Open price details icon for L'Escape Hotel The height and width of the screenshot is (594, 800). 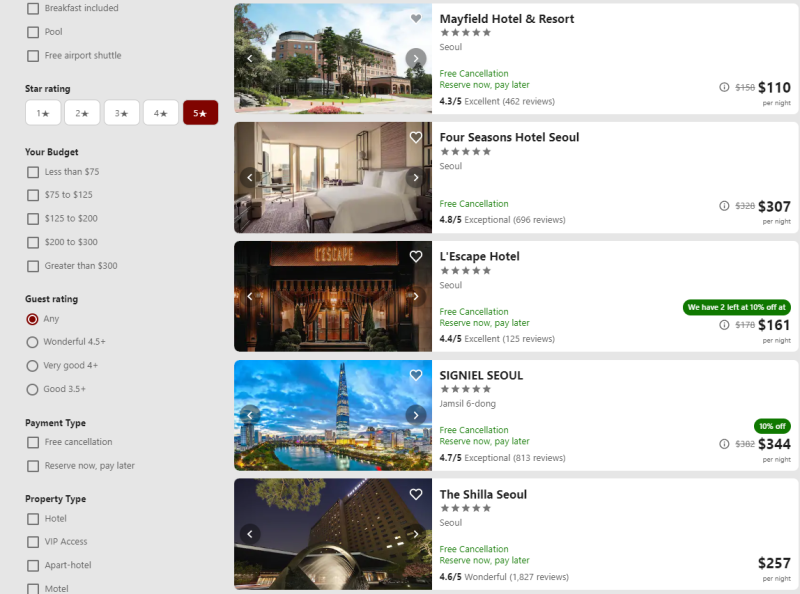pos(724,325)
